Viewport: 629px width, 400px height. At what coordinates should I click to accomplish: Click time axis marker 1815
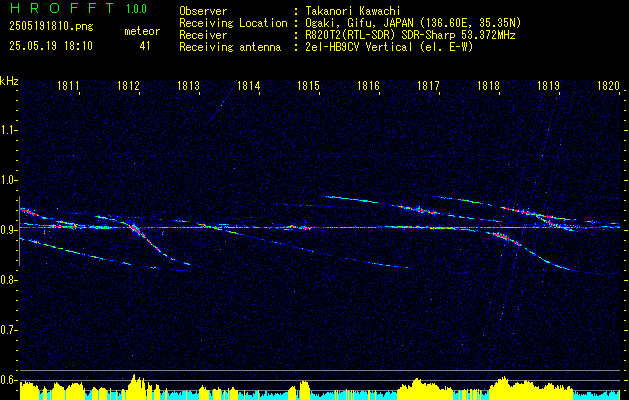[308, 85]
